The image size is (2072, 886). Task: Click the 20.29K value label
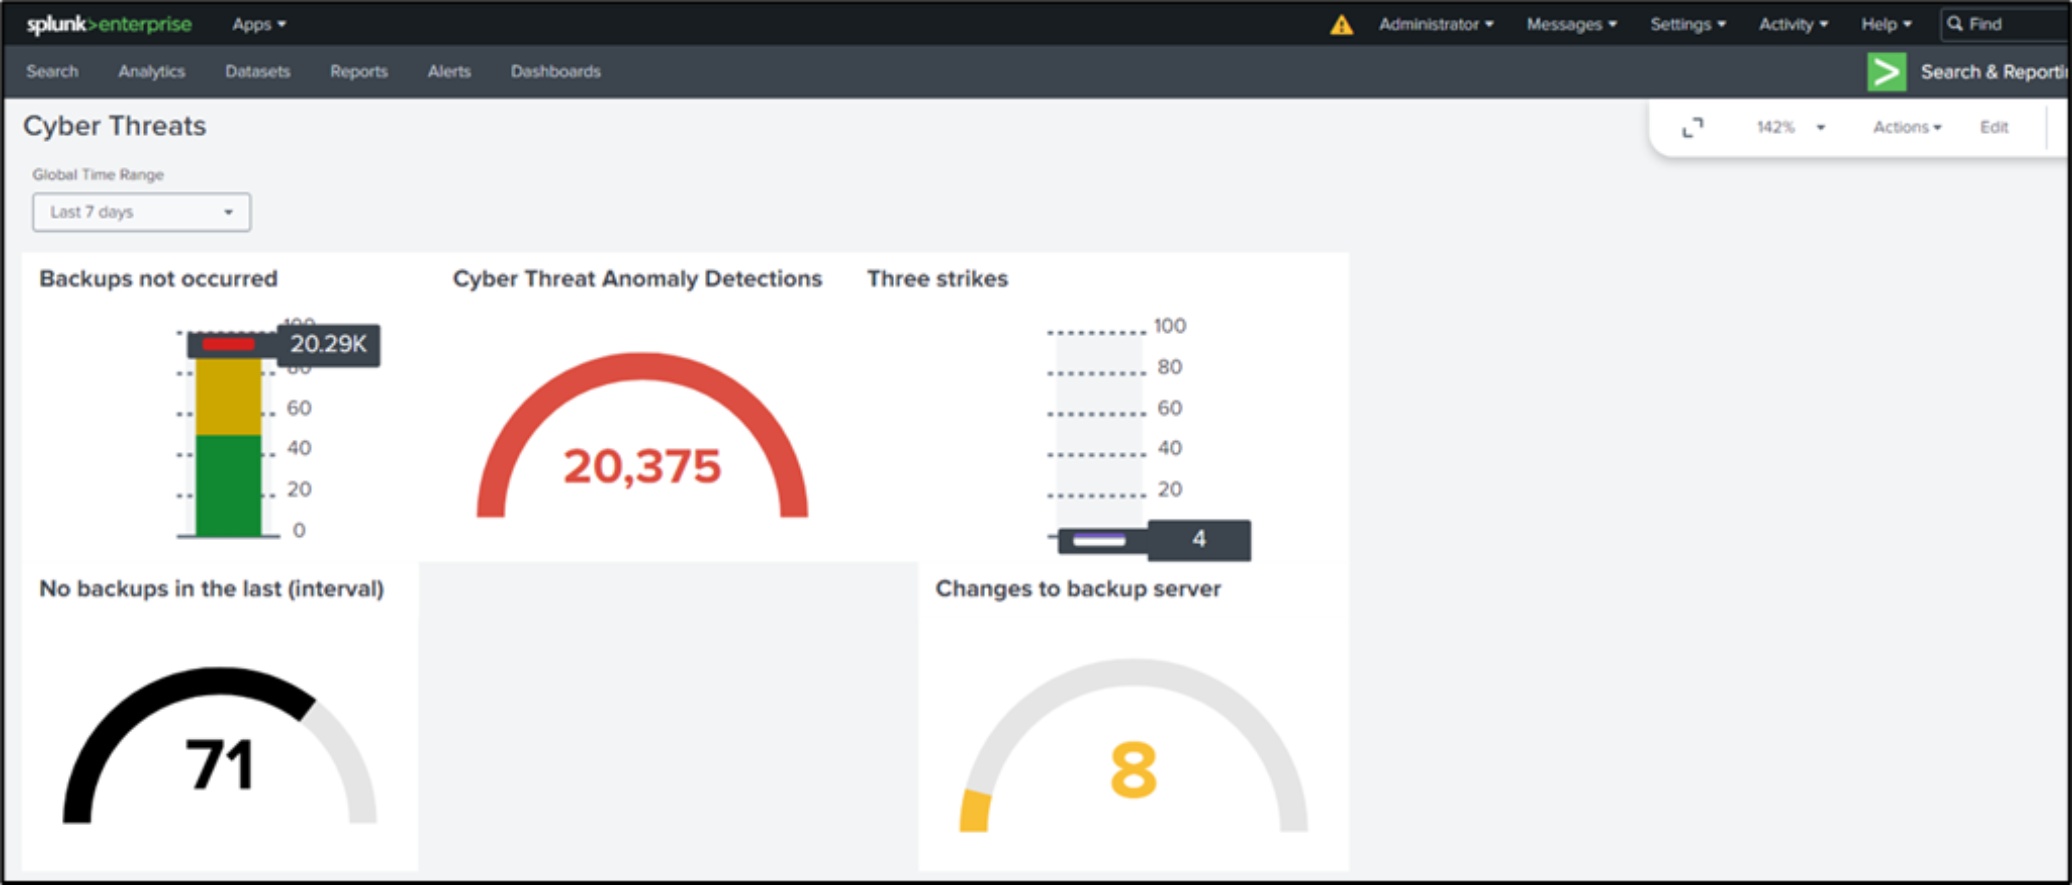pos(328,345)
